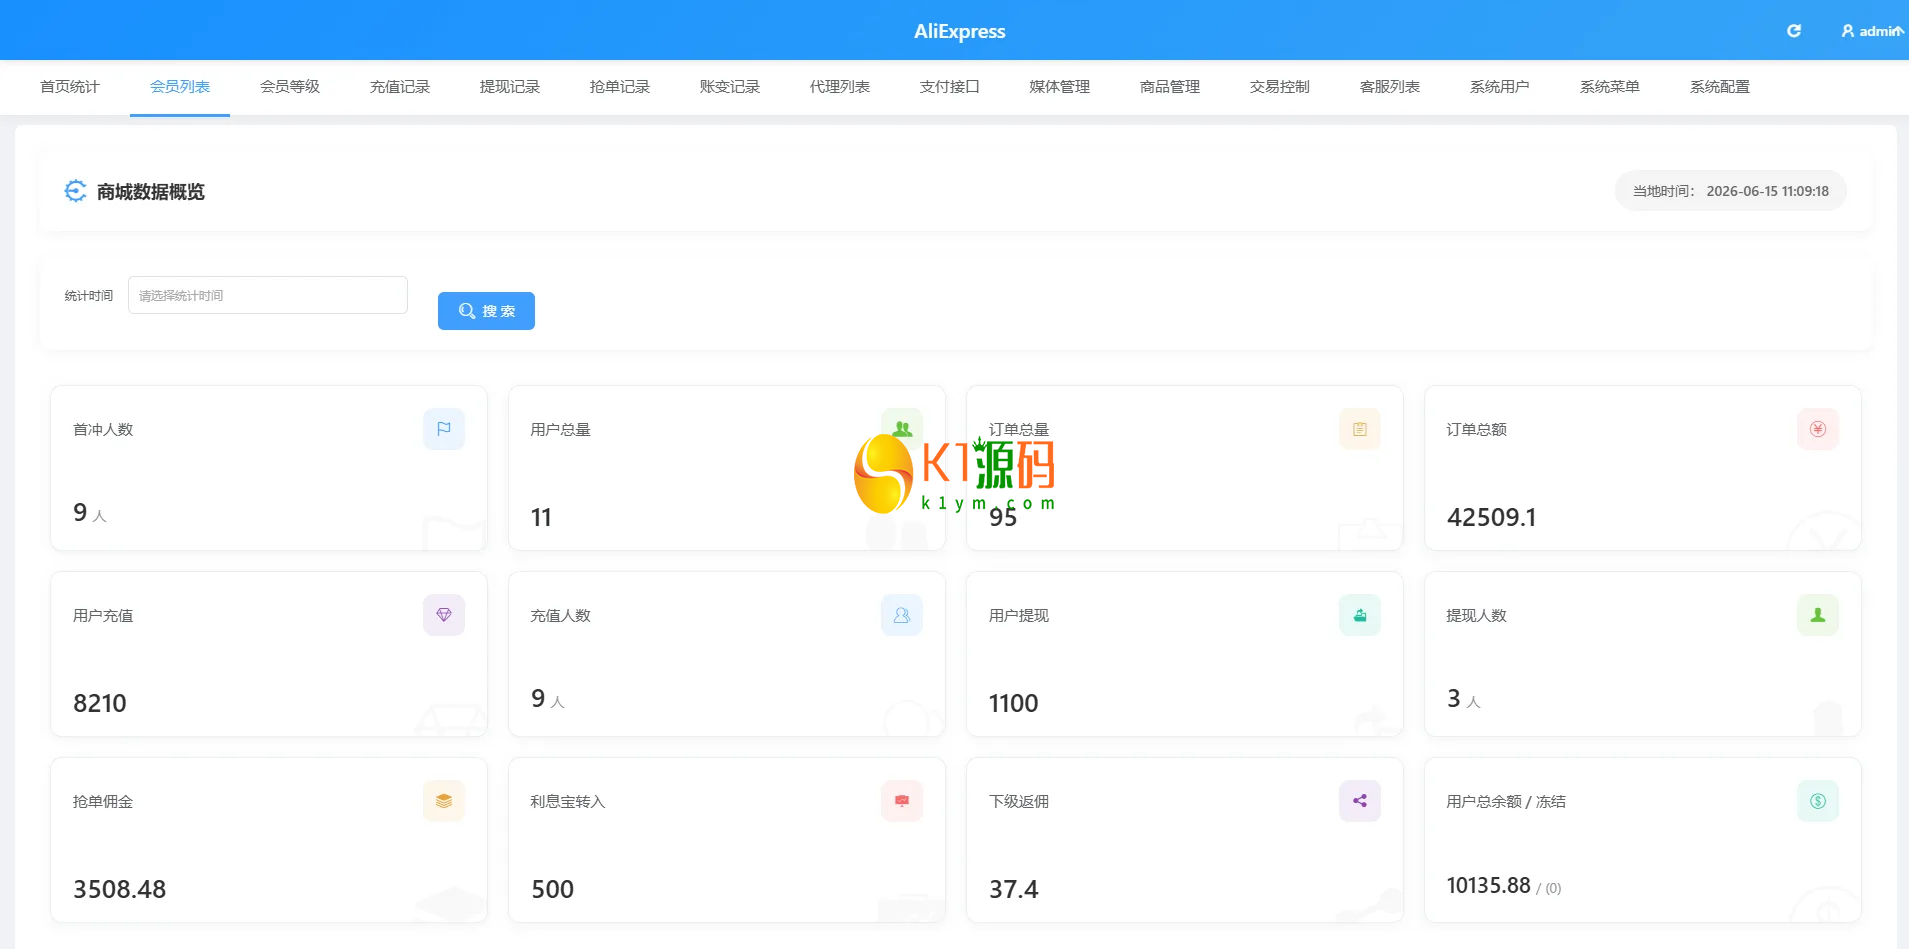
Task: Open the 支付接口 tab
Action: coord(950,87)
